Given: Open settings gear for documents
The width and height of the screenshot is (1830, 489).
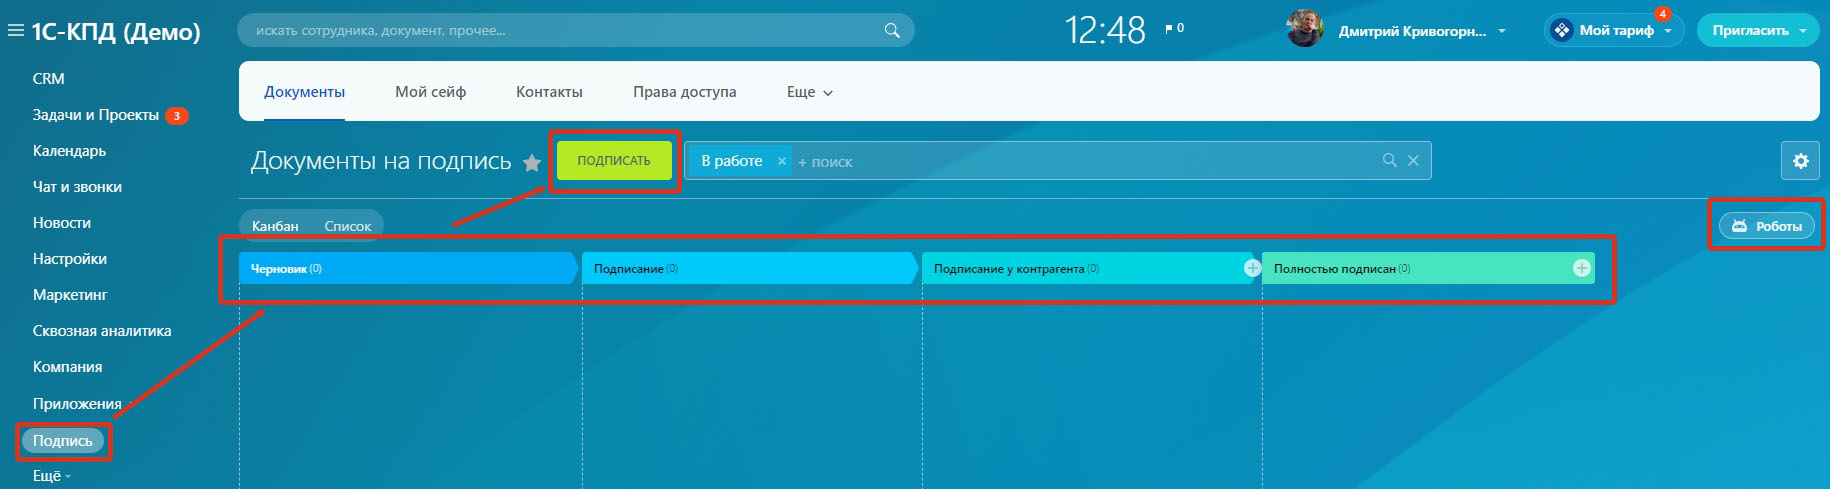Looking at the screenshot, I should click(1800, 160).
